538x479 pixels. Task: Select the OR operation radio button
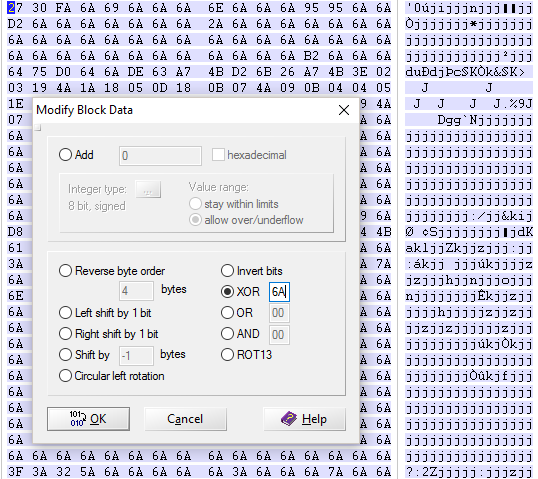227,313
